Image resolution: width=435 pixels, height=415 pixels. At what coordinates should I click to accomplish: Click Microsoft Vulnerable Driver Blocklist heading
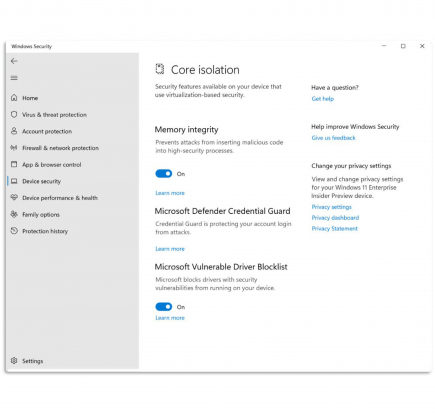pos(221,267)
